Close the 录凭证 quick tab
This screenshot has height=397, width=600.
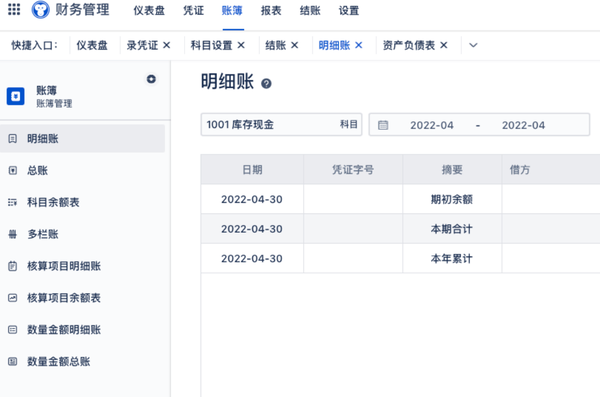[x=166, y=45]
